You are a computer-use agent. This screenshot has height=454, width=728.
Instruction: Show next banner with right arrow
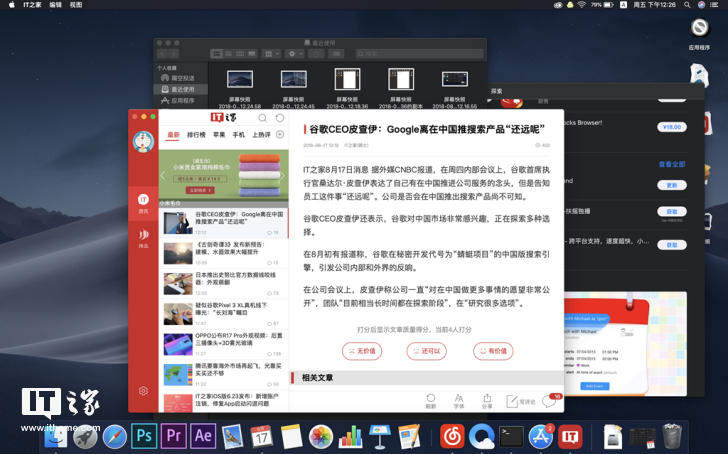[x=283, y=175]
